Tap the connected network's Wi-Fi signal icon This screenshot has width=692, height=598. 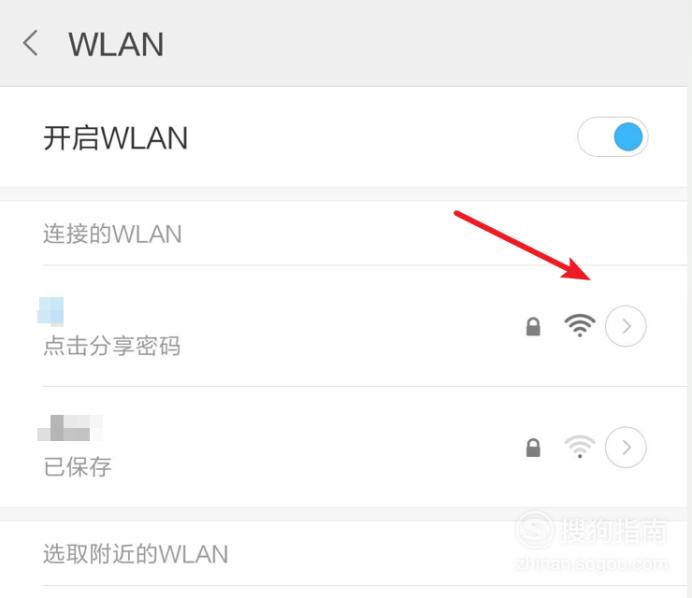(x=580, y=325)
